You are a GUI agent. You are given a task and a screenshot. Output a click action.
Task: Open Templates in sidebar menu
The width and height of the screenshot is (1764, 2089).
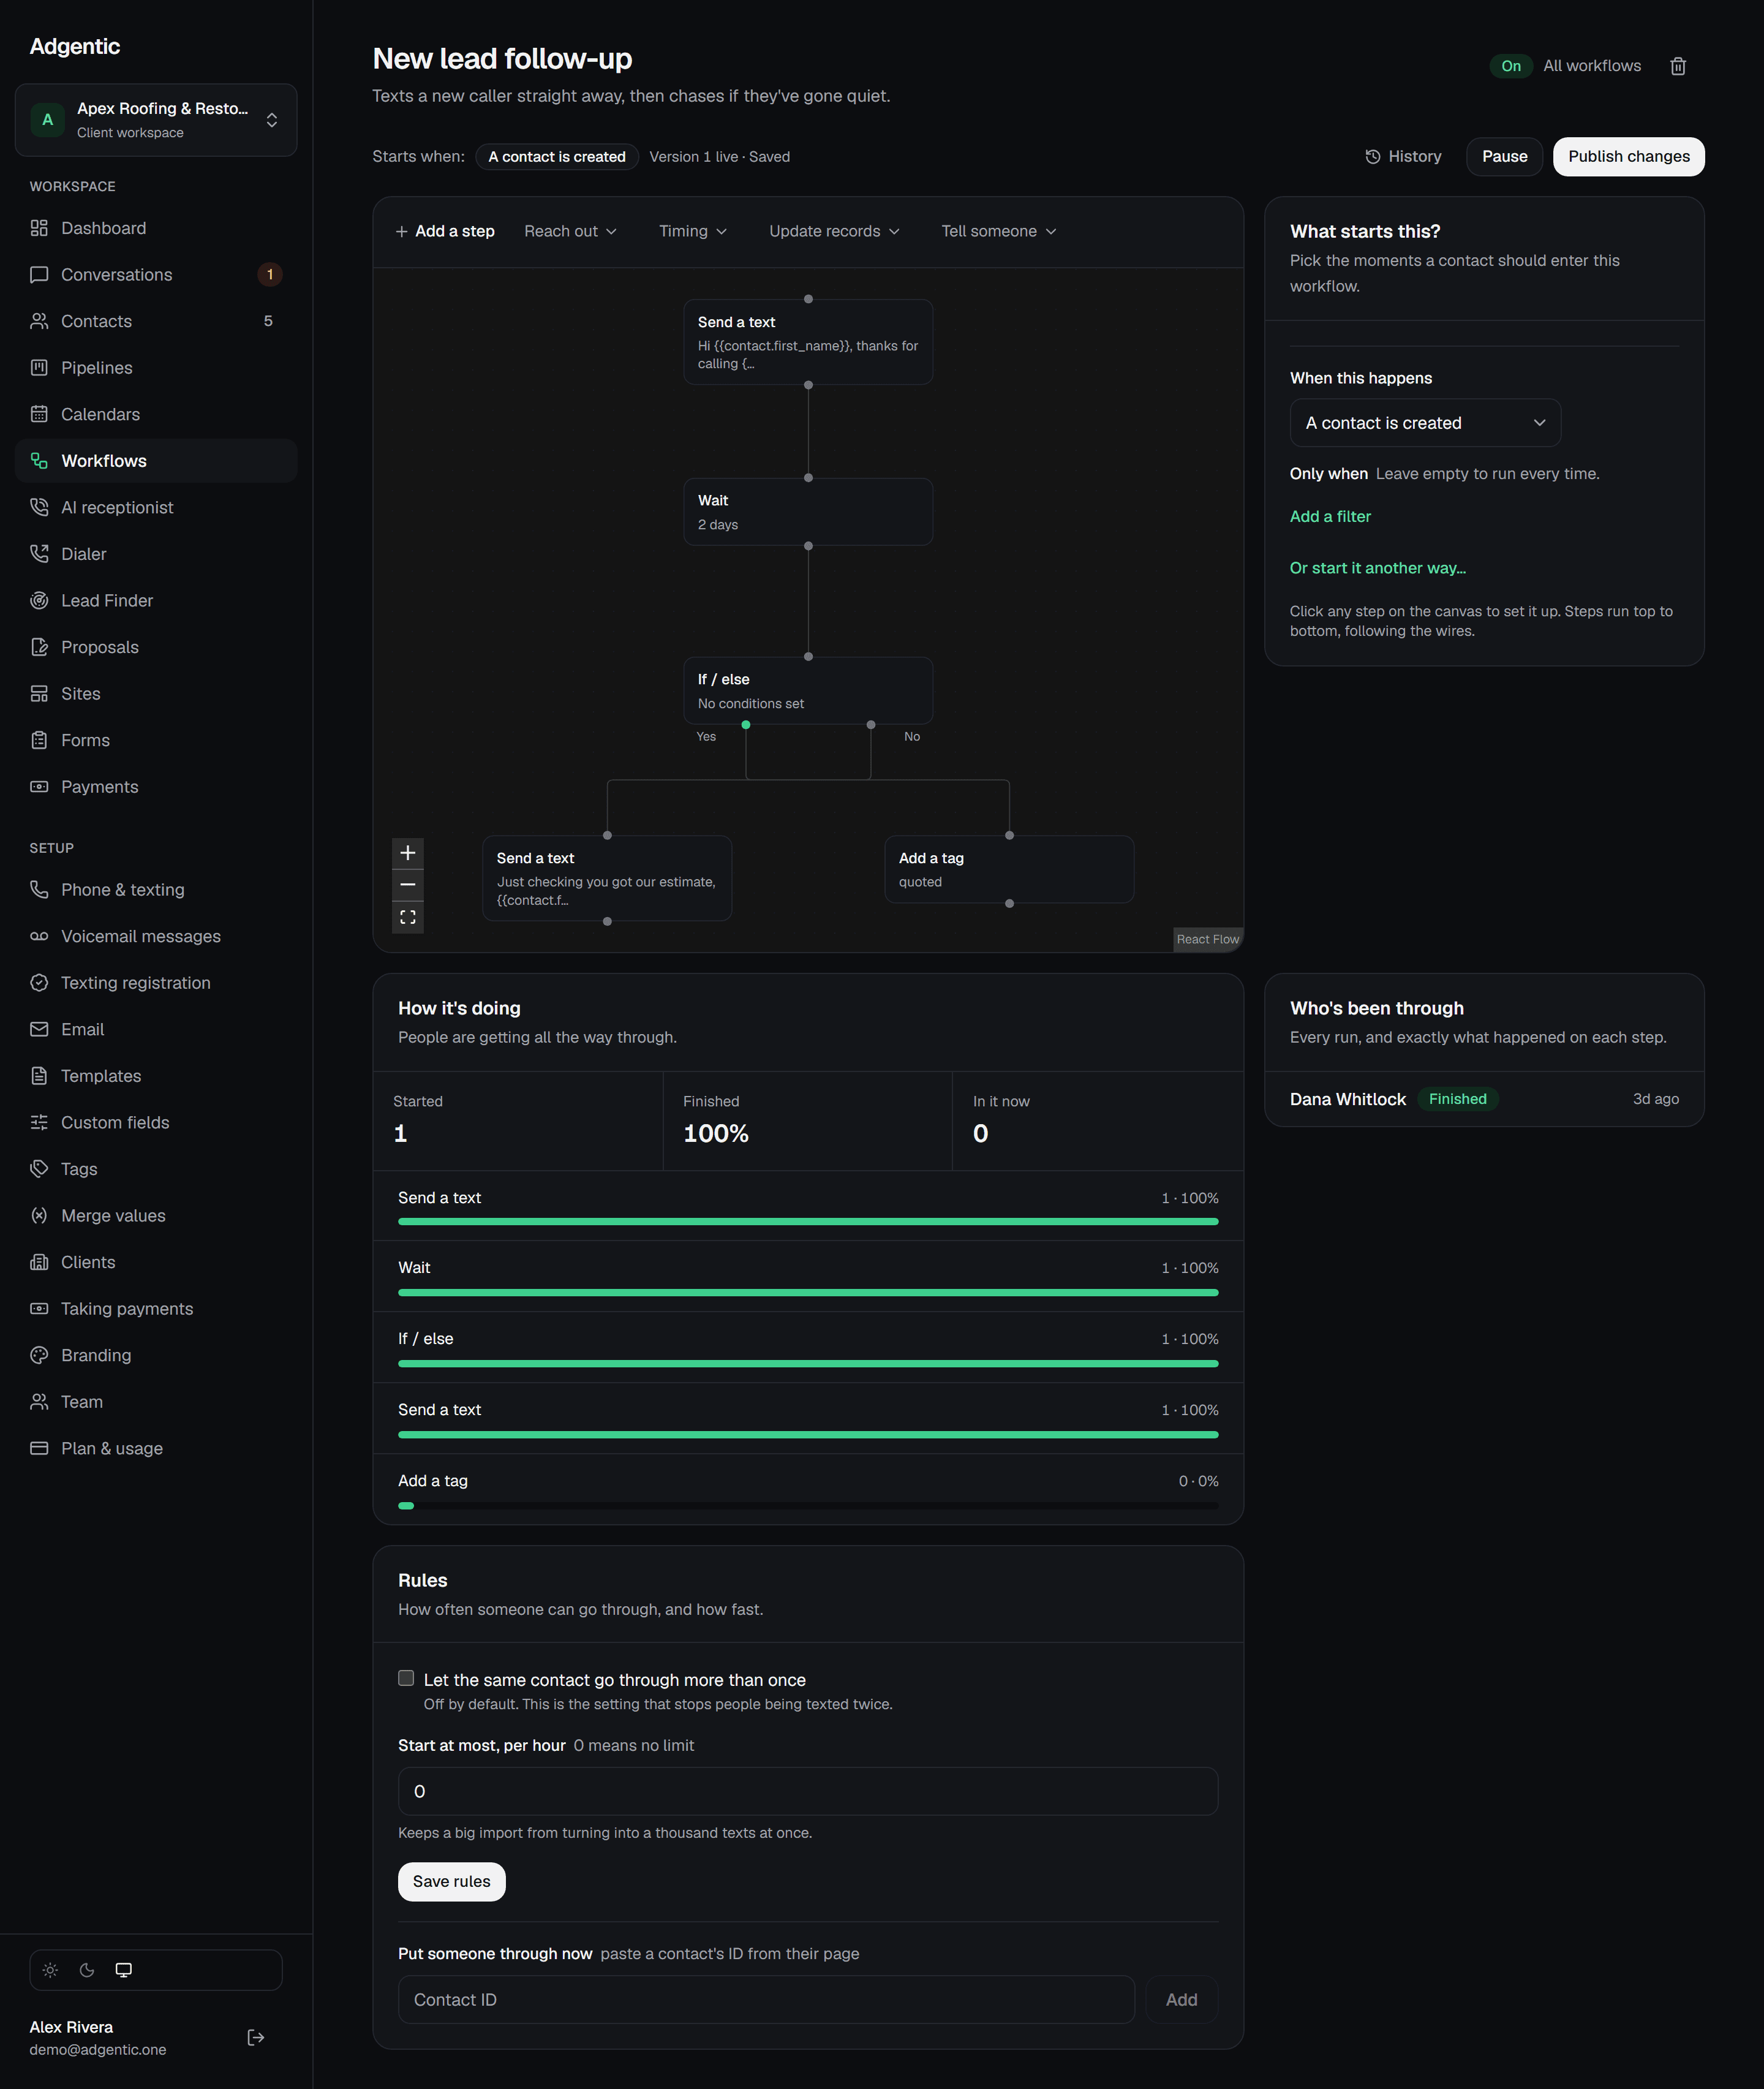156,1076
